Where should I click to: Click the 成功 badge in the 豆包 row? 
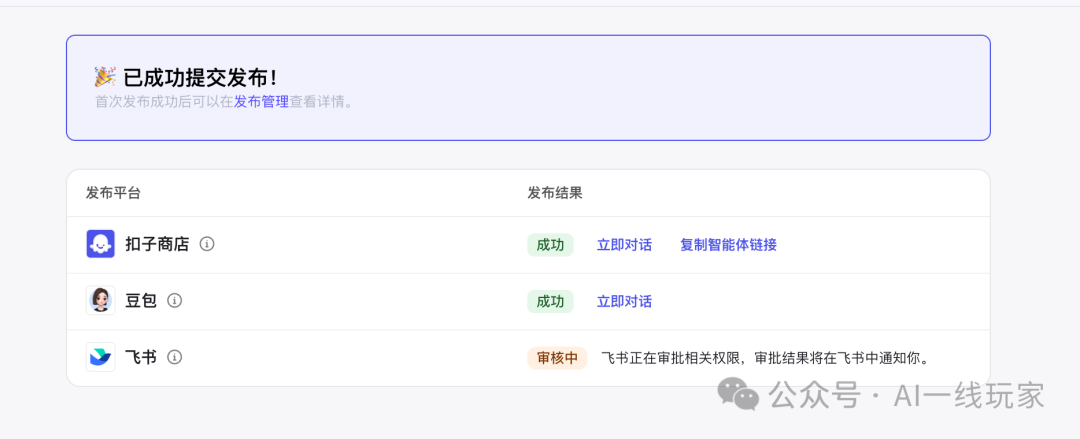(550, 301)
